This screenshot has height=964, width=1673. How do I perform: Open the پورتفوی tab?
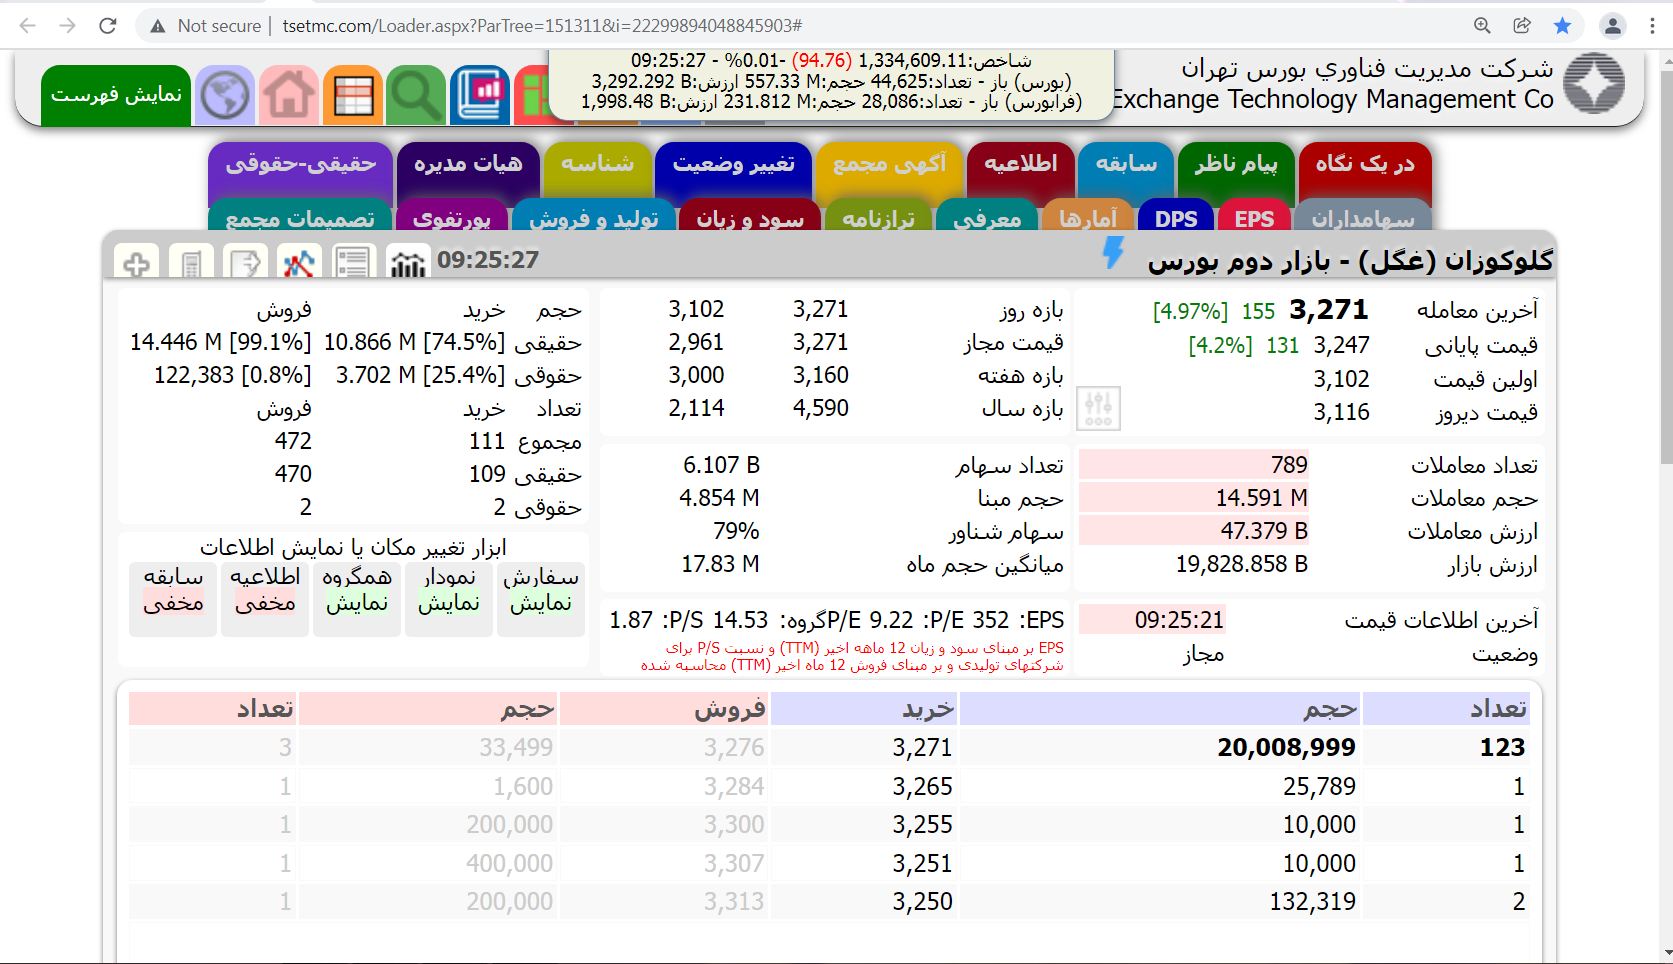pos(452,216)
